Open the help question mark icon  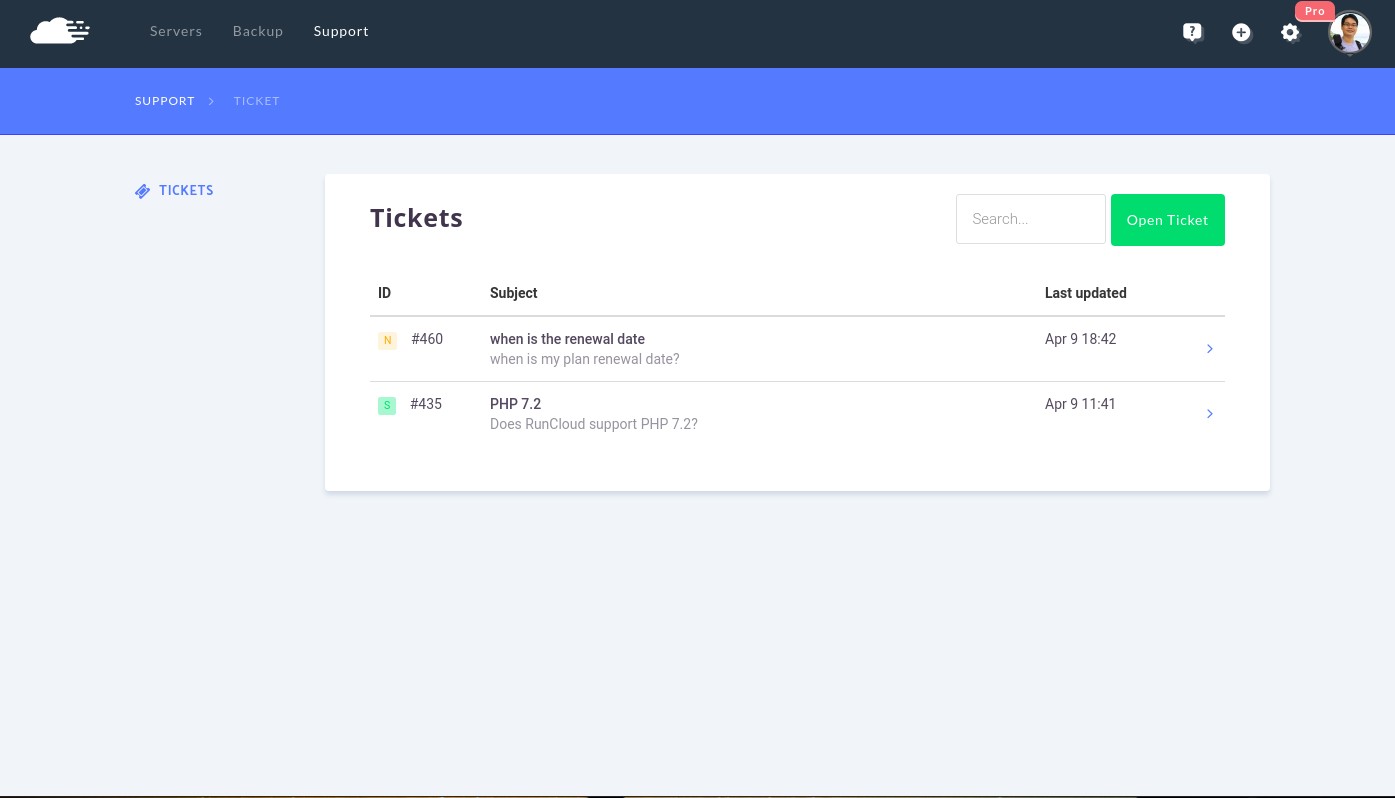1192,32
